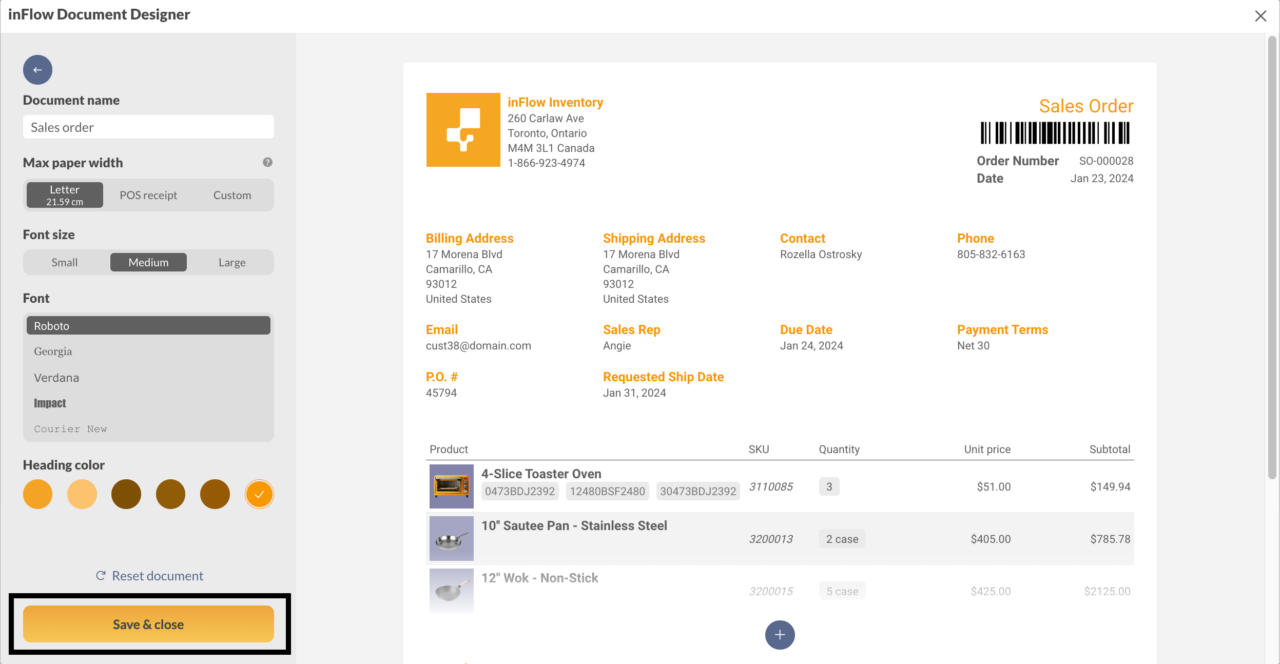Click inside the Document name field
The width and height of the screenshot is (1280, 664).
click(x=148, y=126)
